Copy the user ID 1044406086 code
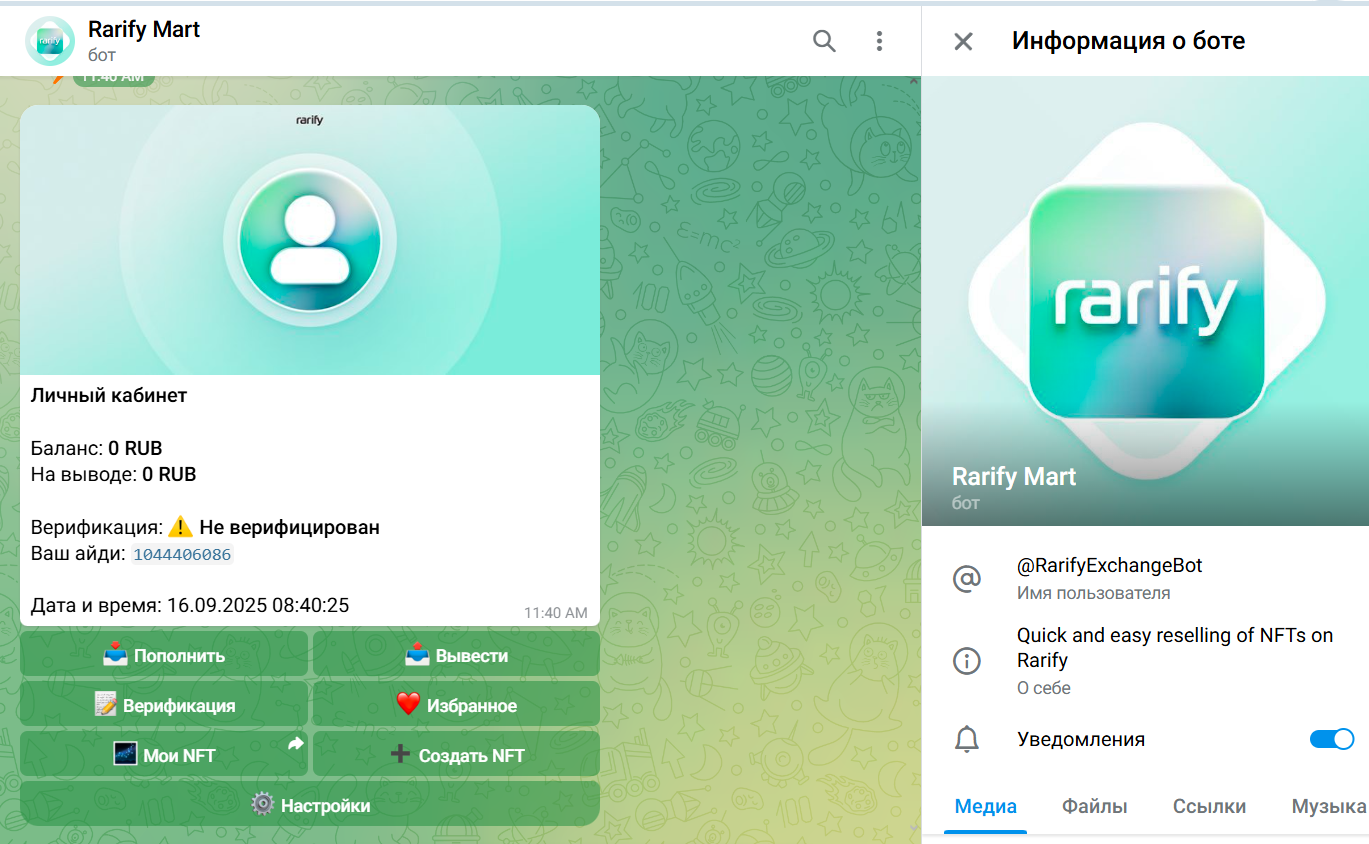The image size is (1369, 844). [x=182, y=554]
